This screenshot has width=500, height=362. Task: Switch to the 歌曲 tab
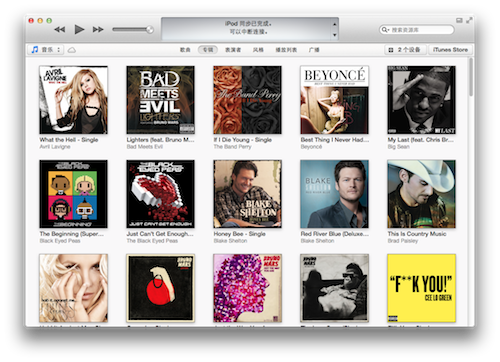[185, 50]
